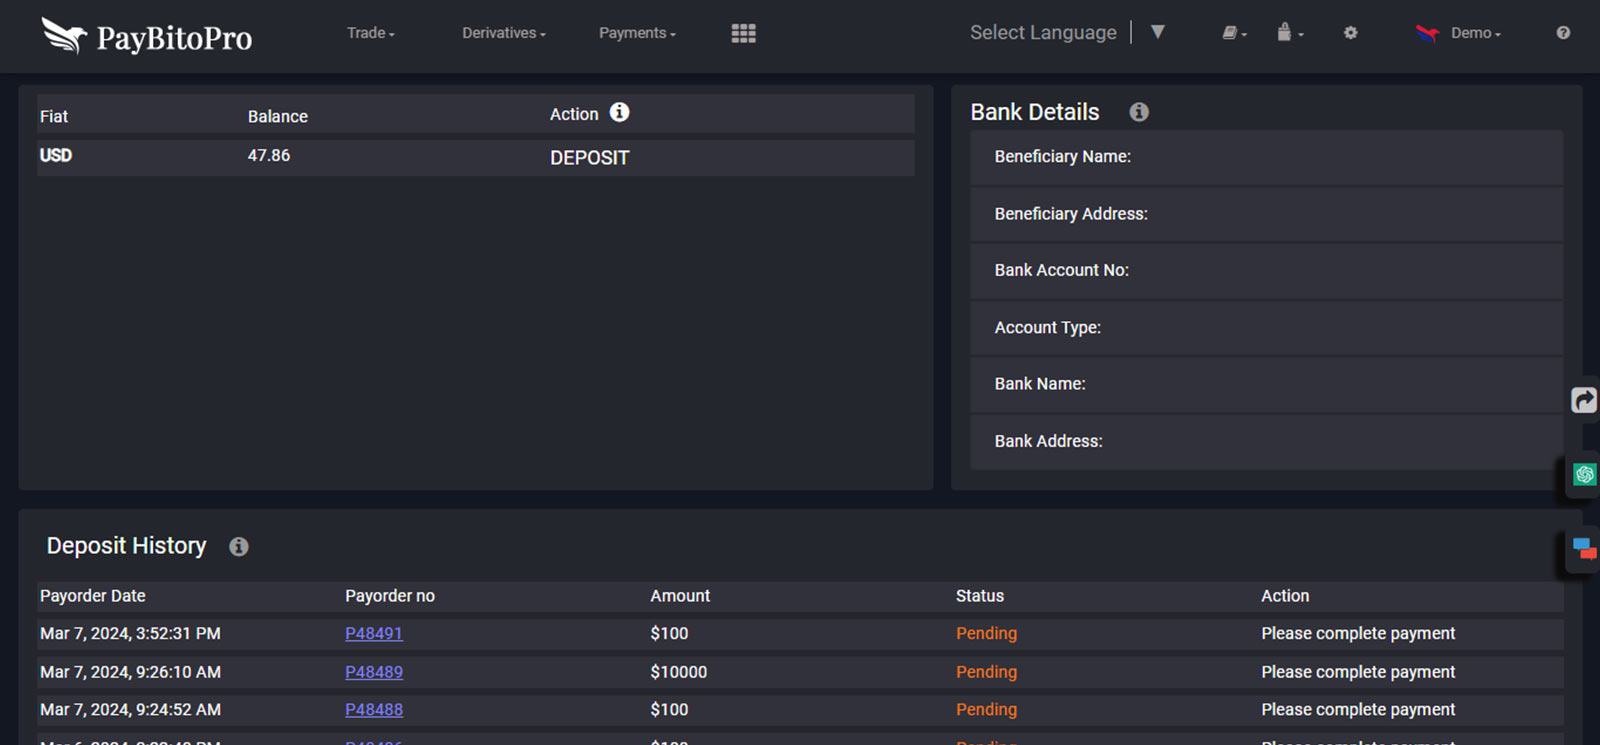Viewport: 1600px width, 745px height.
Task: Open the chat bubbles icon
Action: pos(1584,548)
